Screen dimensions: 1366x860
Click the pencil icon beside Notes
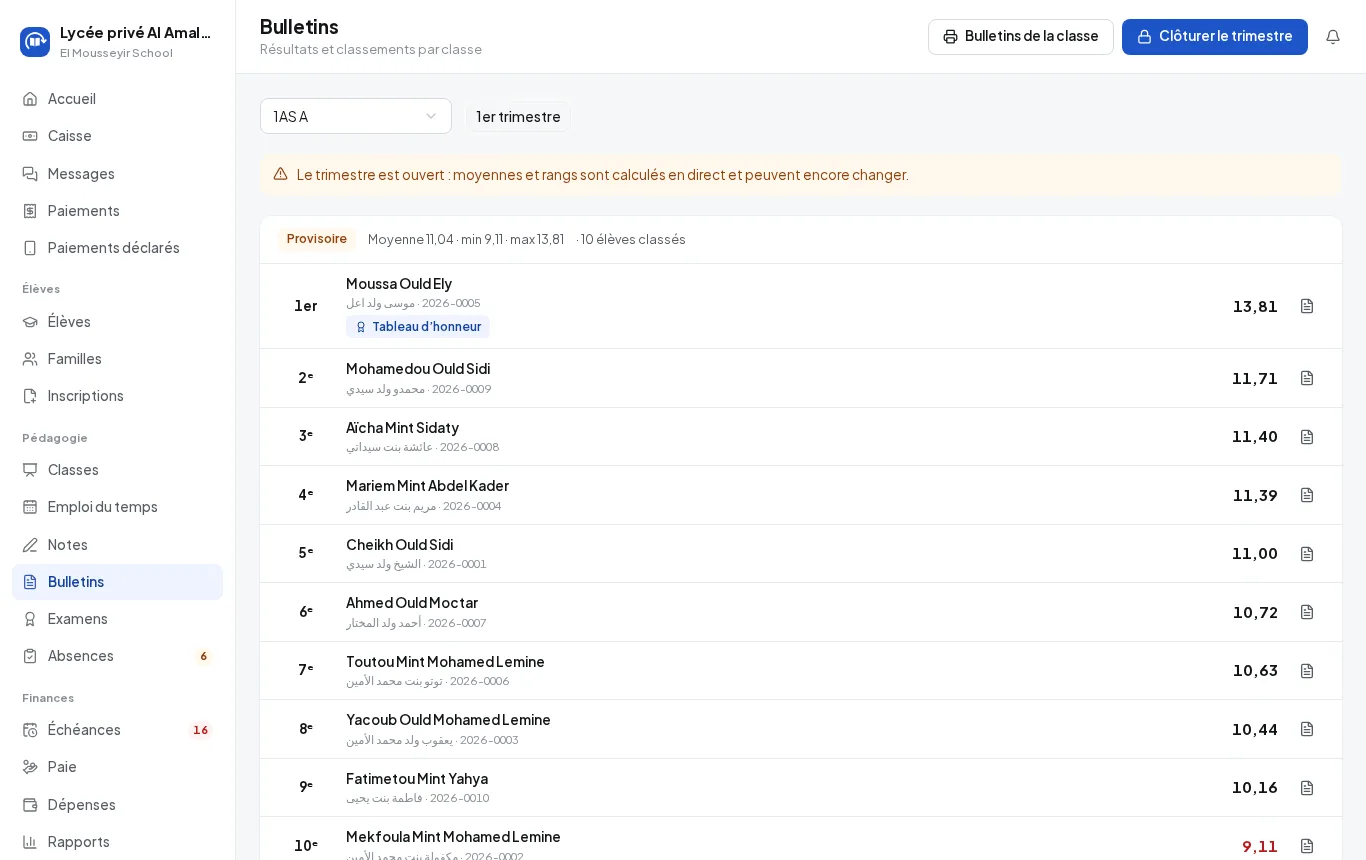[x=30, y=545]
